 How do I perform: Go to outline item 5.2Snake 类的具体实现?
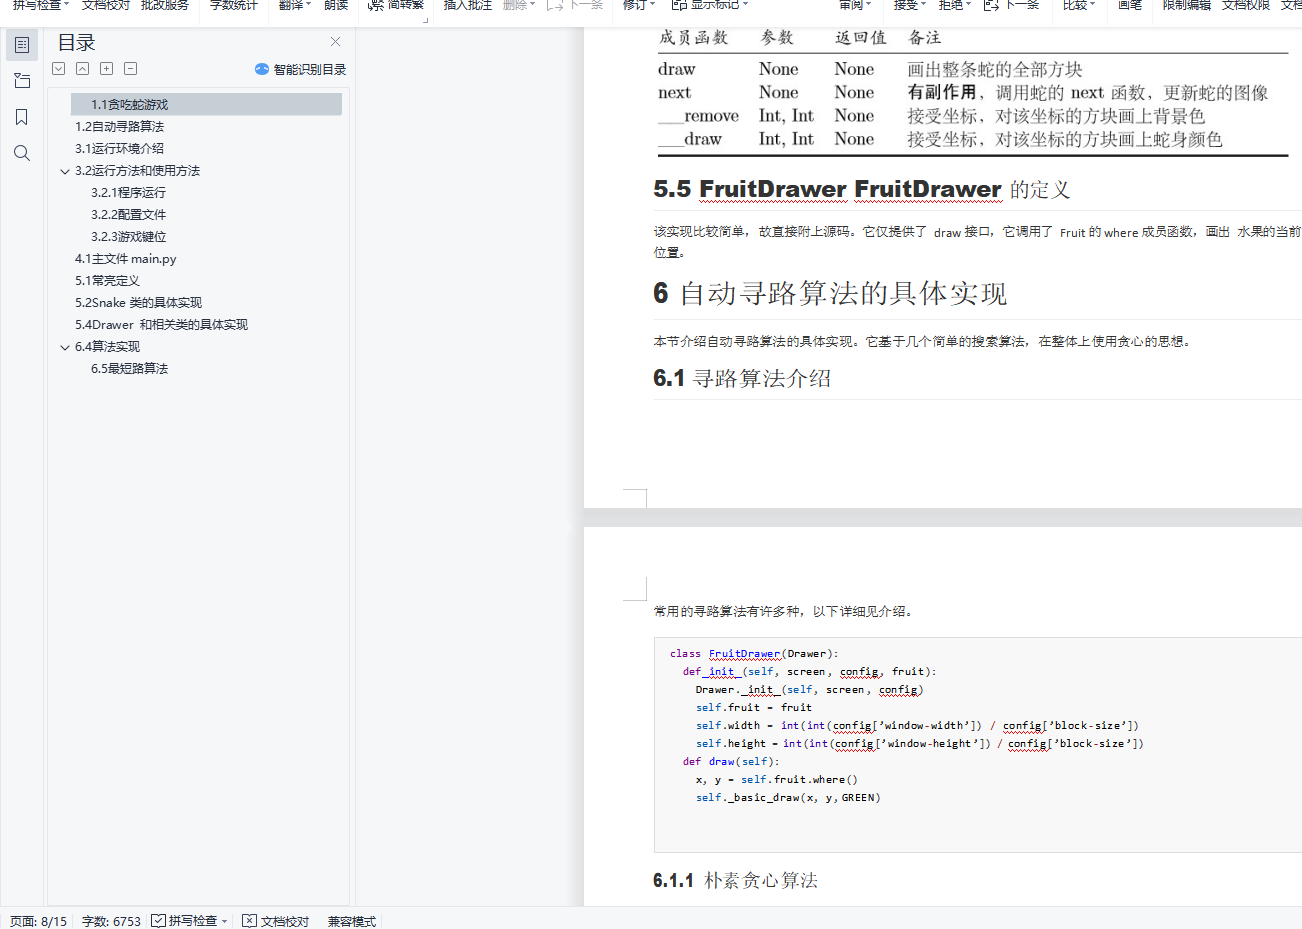tap(138, 302)
